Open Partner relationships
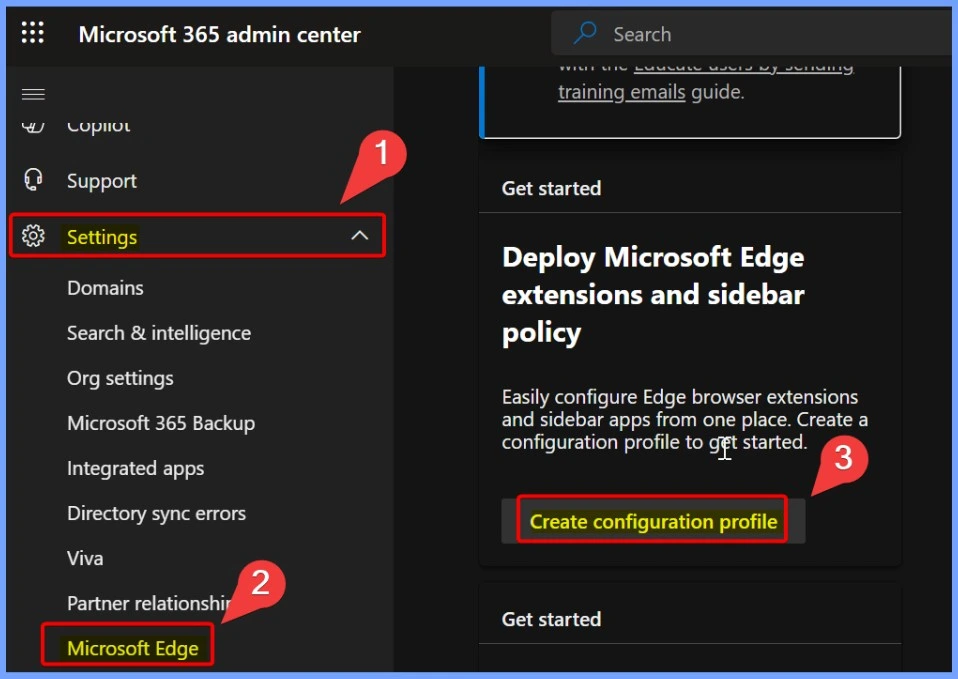Image resolution: width=958 pixels, height=679 pixels. pos(150,603)
